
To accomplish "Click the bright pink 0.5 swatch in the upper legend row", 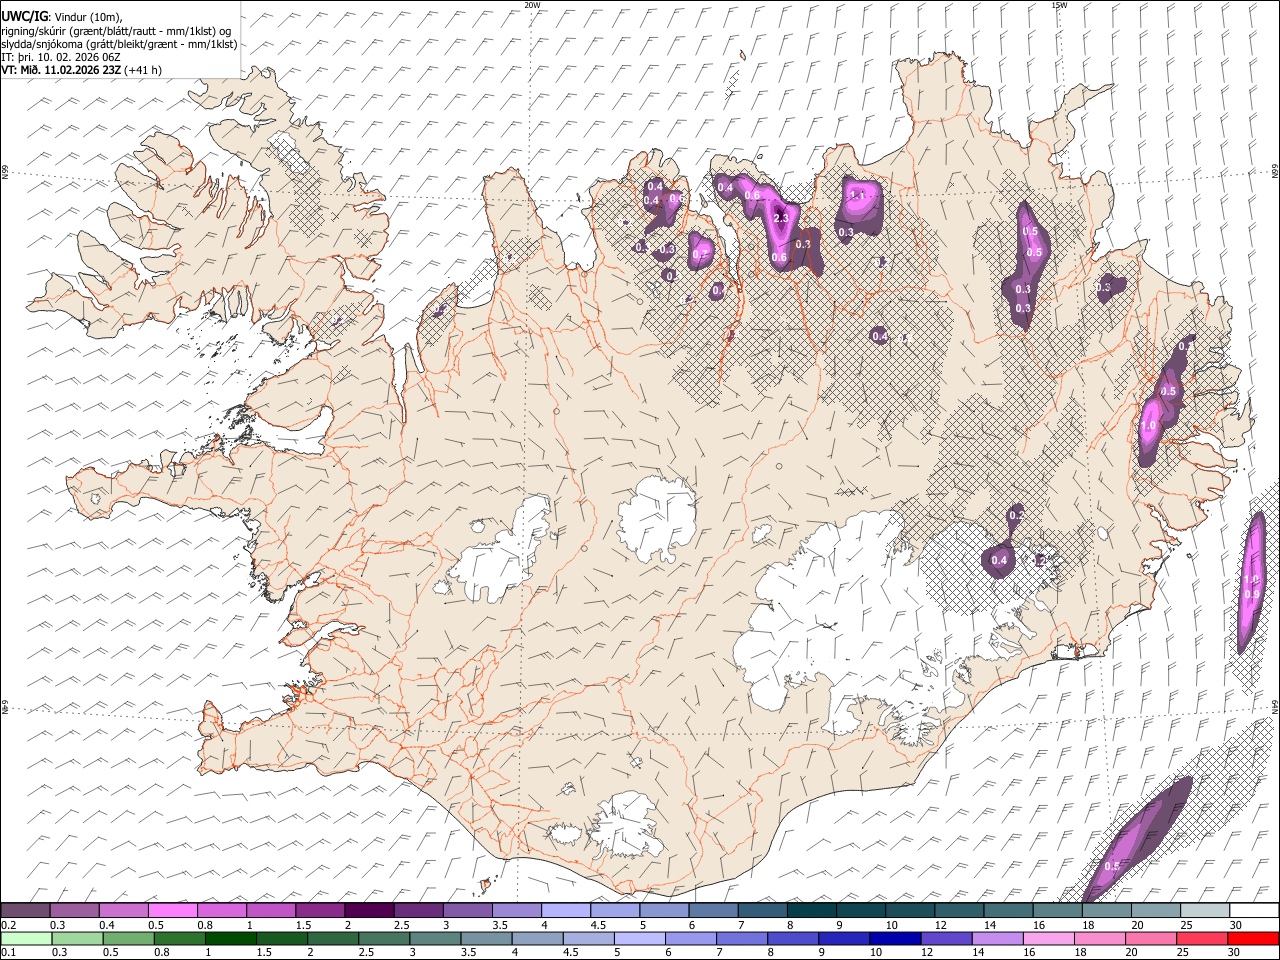I will pyautogui.click(x=172, y=911).
